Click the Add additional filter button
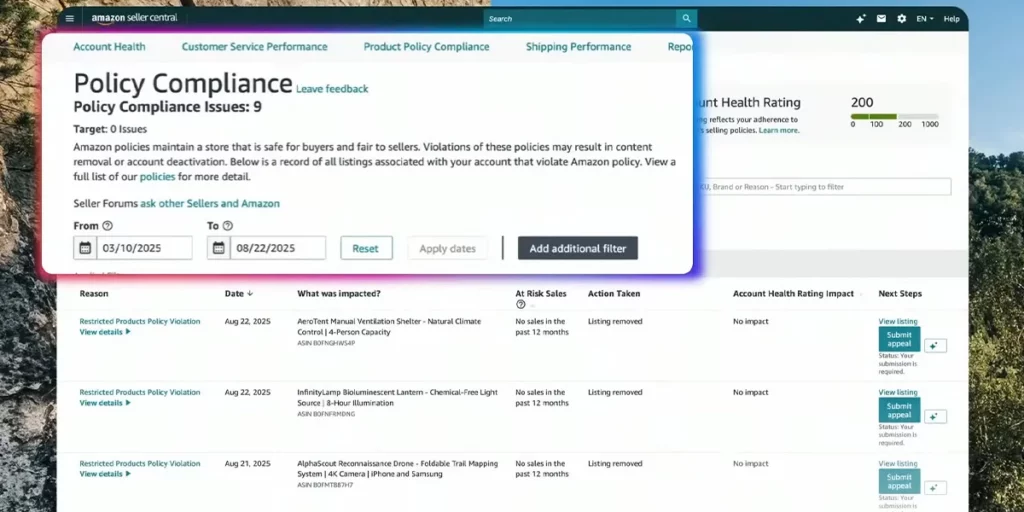The height and width of the screenshot is (512, 1024). click(577, 248)
